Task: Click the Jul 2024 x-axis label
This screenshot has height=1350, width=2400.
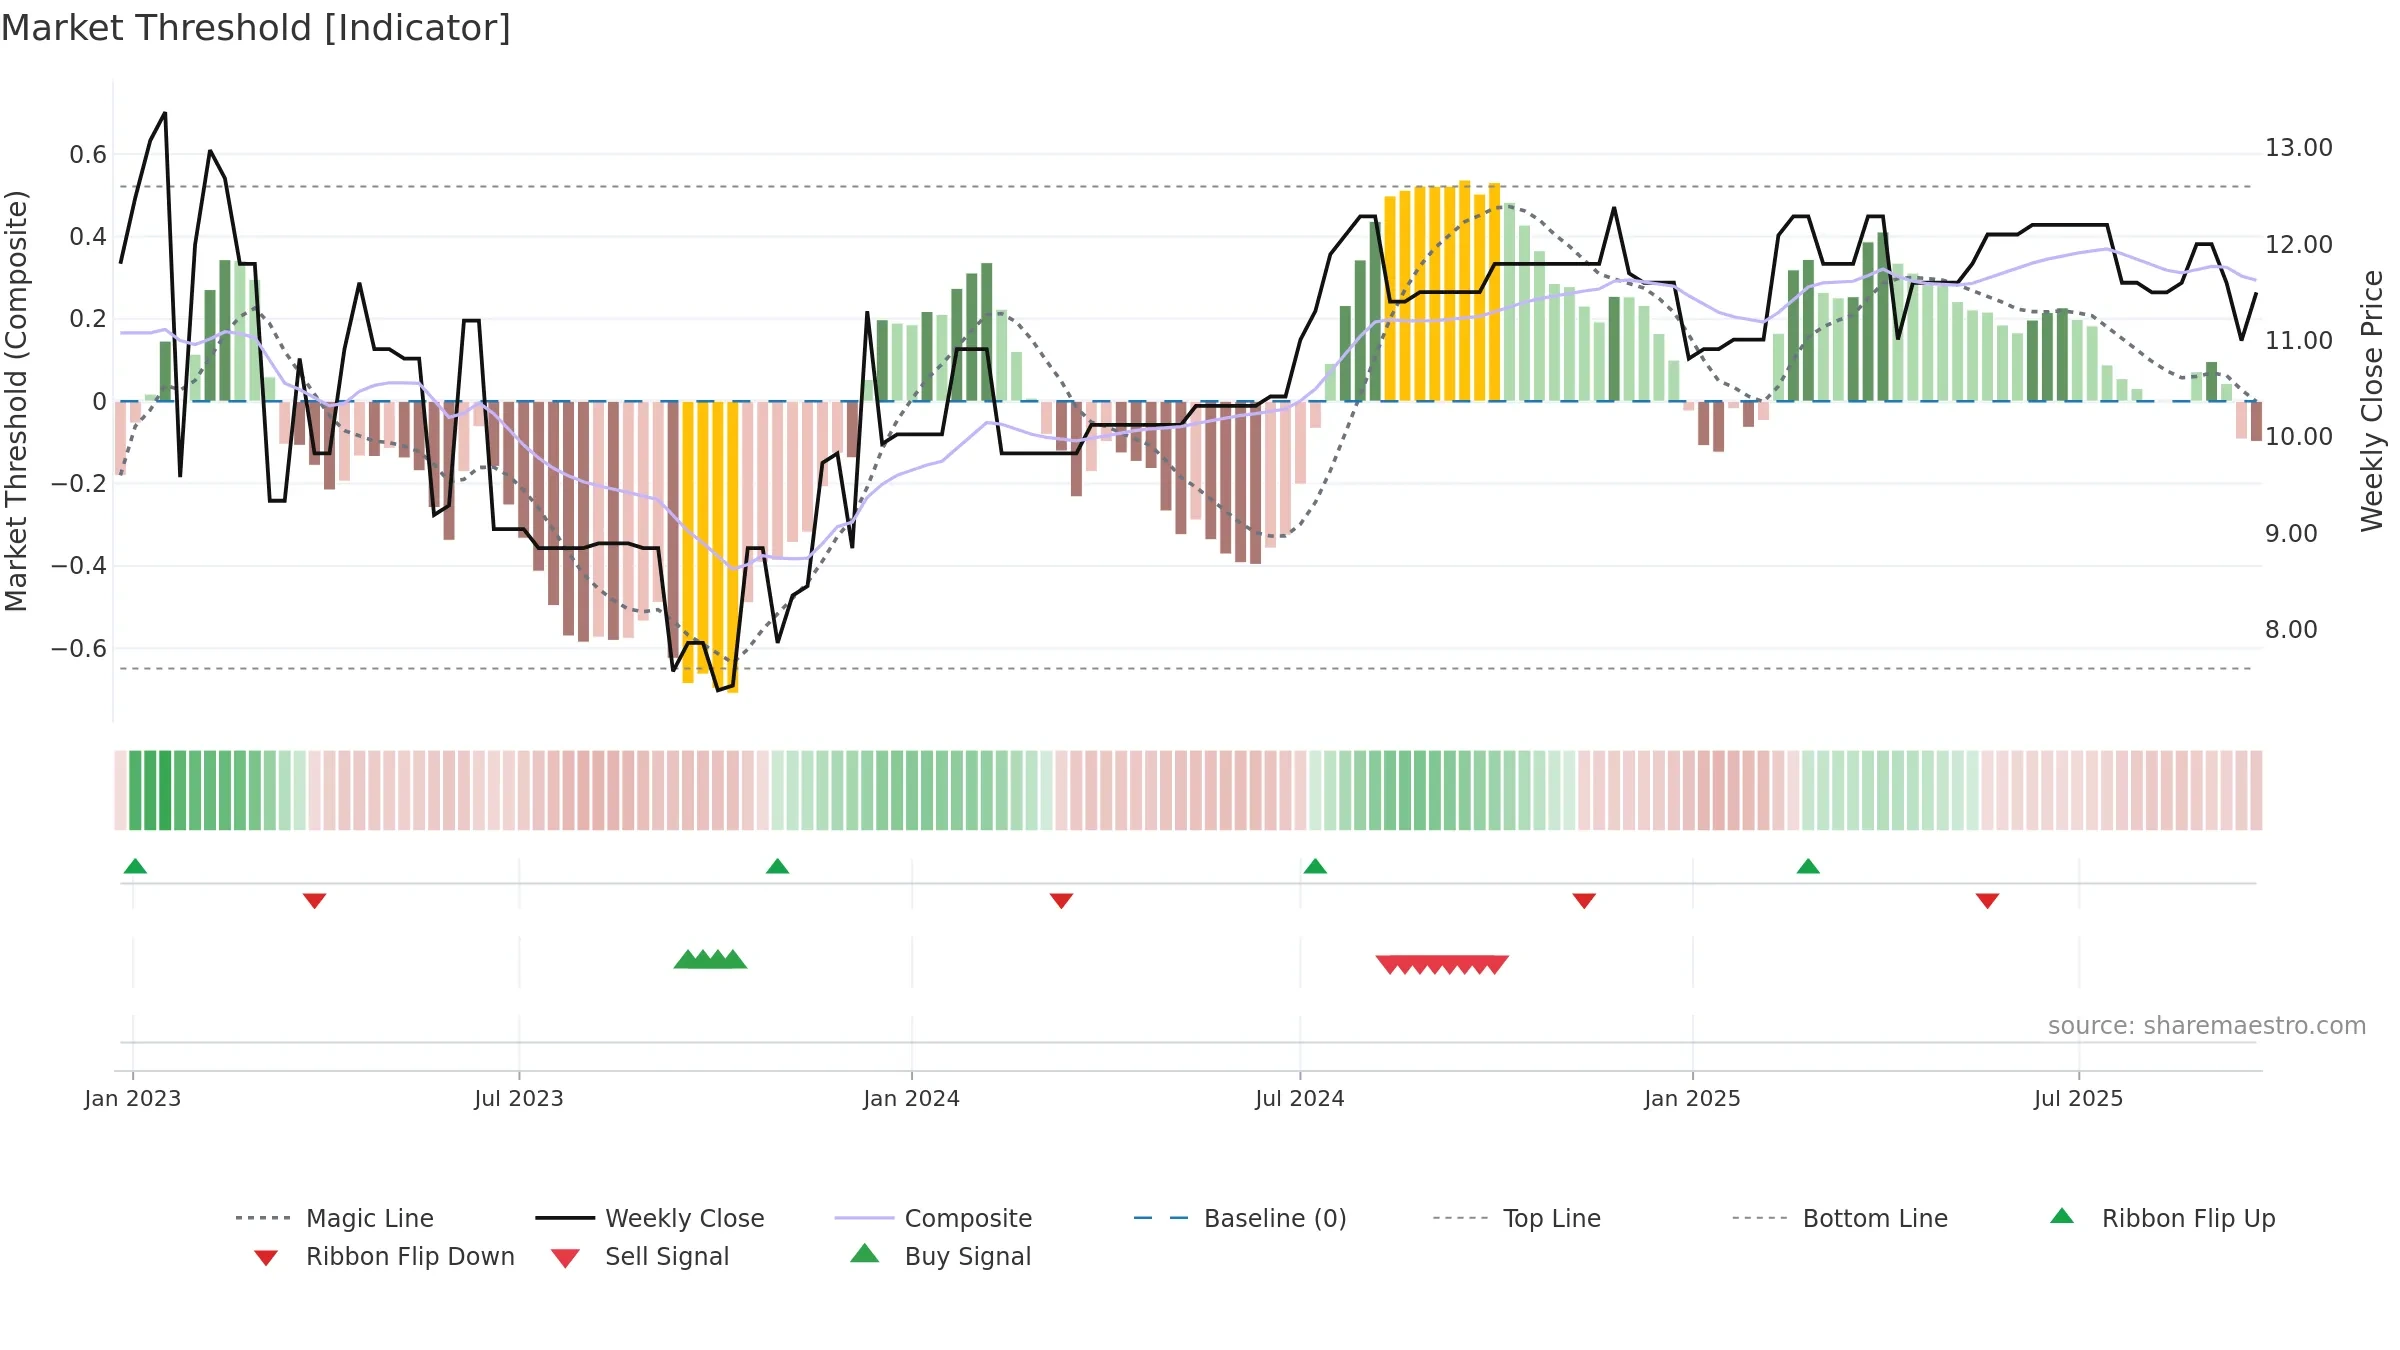Action: pos(1300,1099)
